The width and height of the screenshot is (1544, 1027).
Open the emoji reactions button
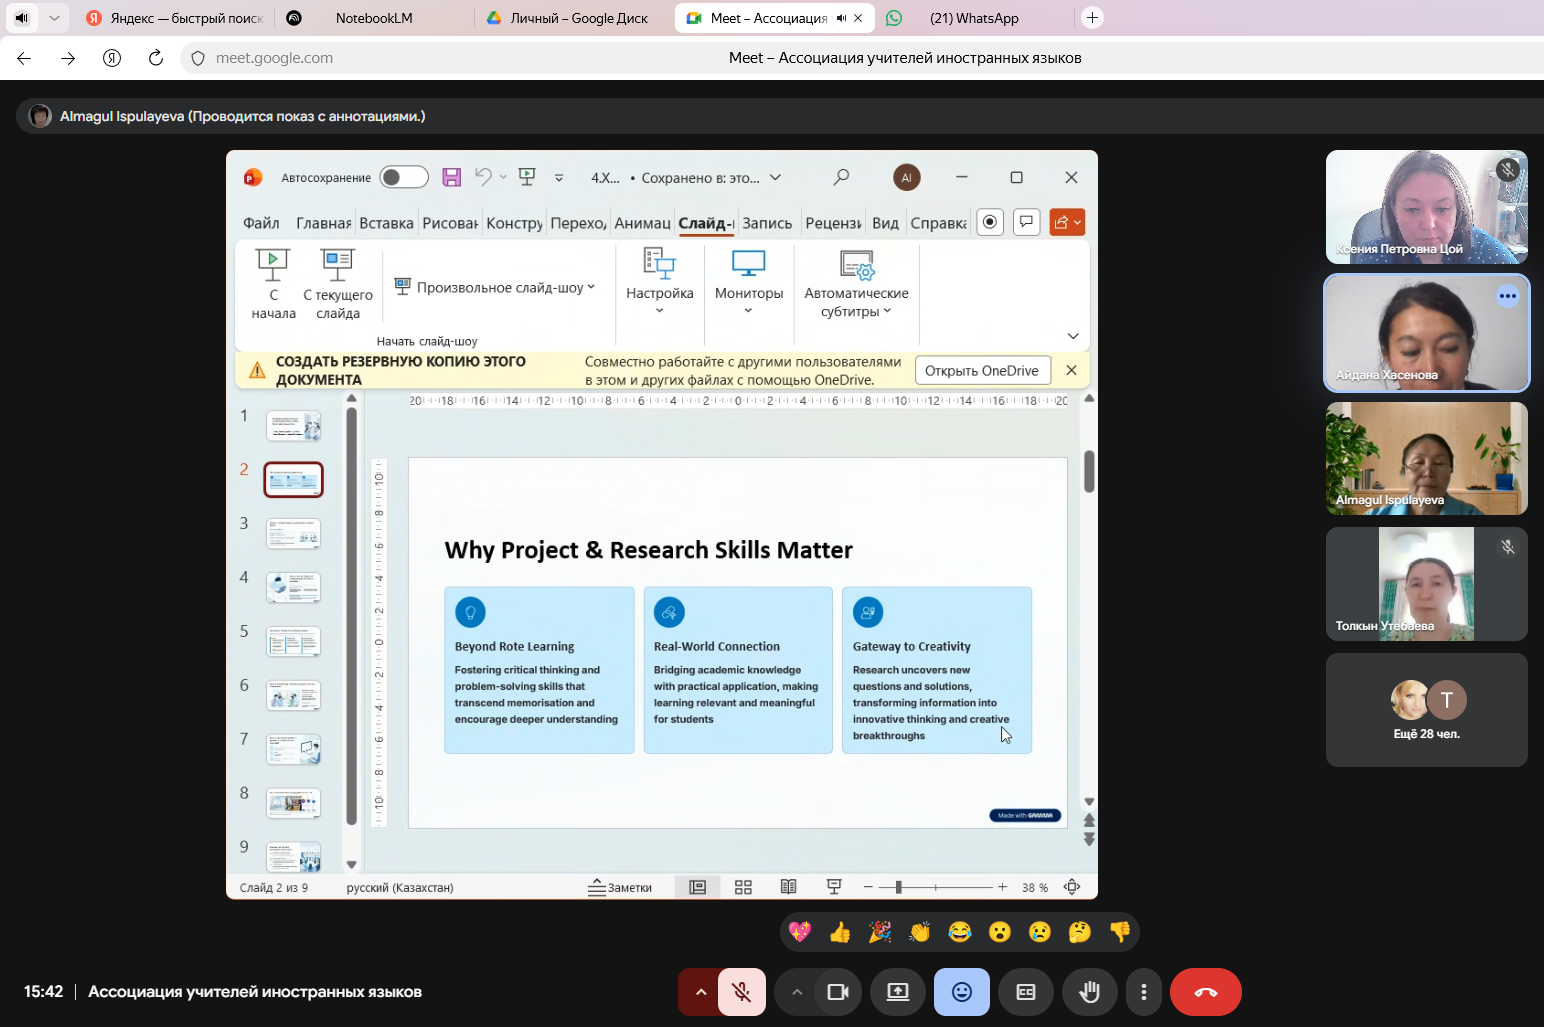[x=961, y=992]
